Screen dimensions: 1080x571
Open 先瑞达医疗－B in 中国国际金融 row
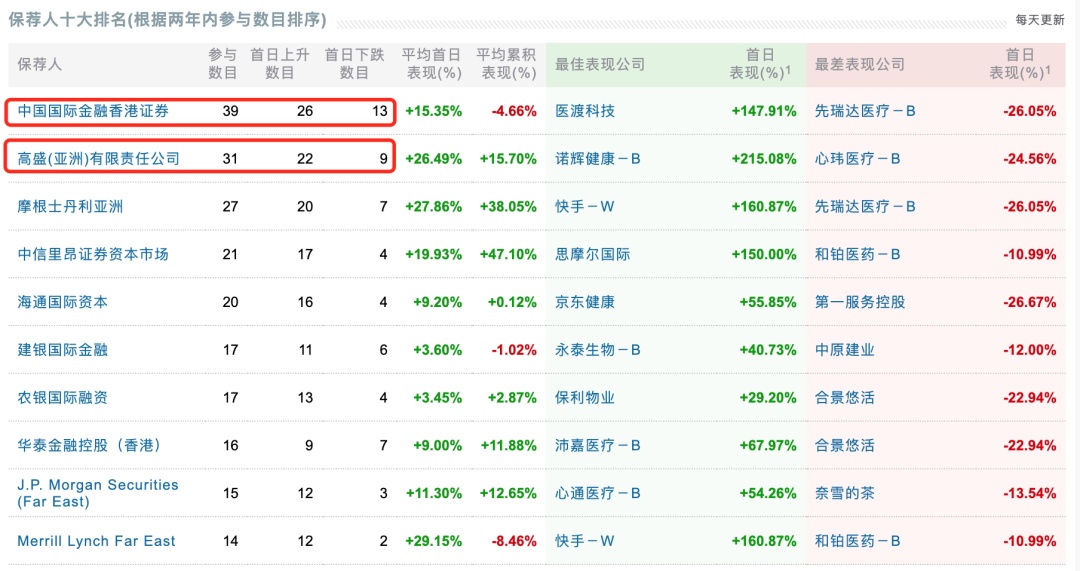tap(865, 111)
